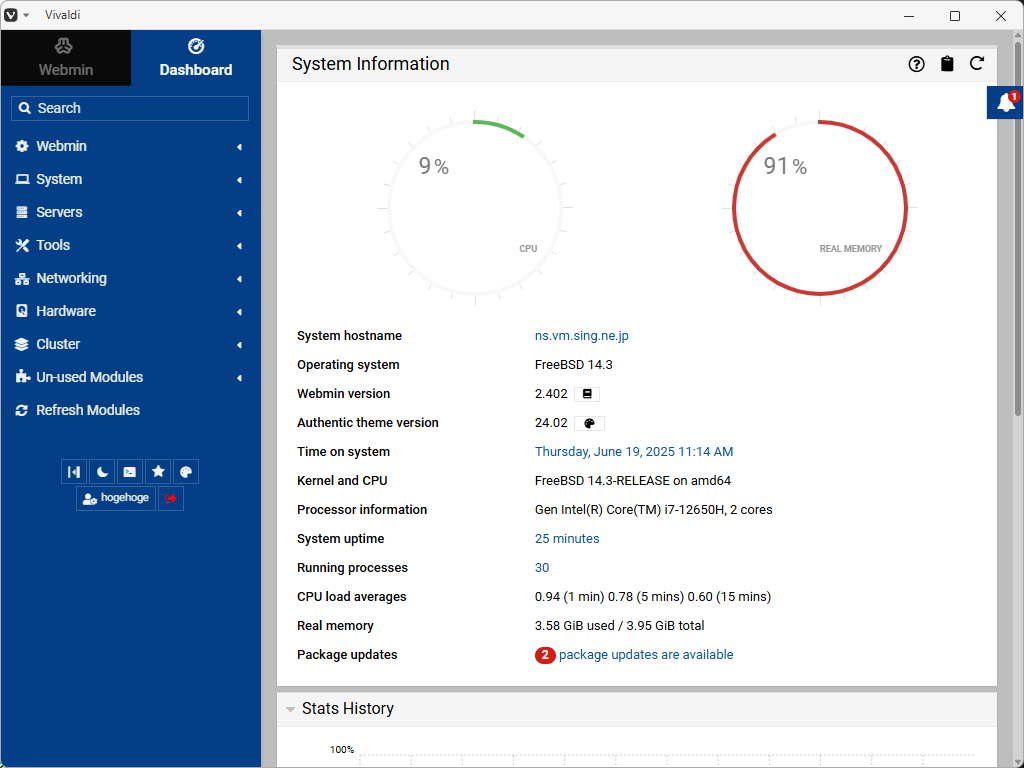Click the red logout icon
This screenshot has width=1024, height=768.
click(170, 498)
